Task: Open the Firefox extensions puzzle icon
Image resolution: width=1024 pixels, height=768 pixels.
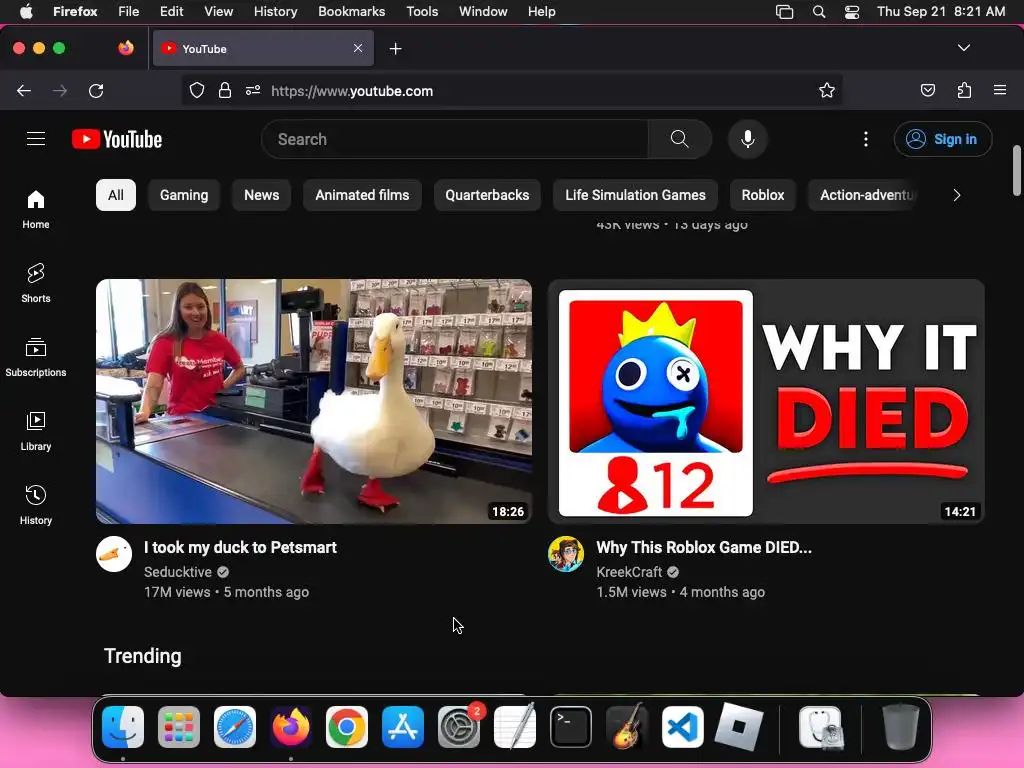Action: pos(964,91)
